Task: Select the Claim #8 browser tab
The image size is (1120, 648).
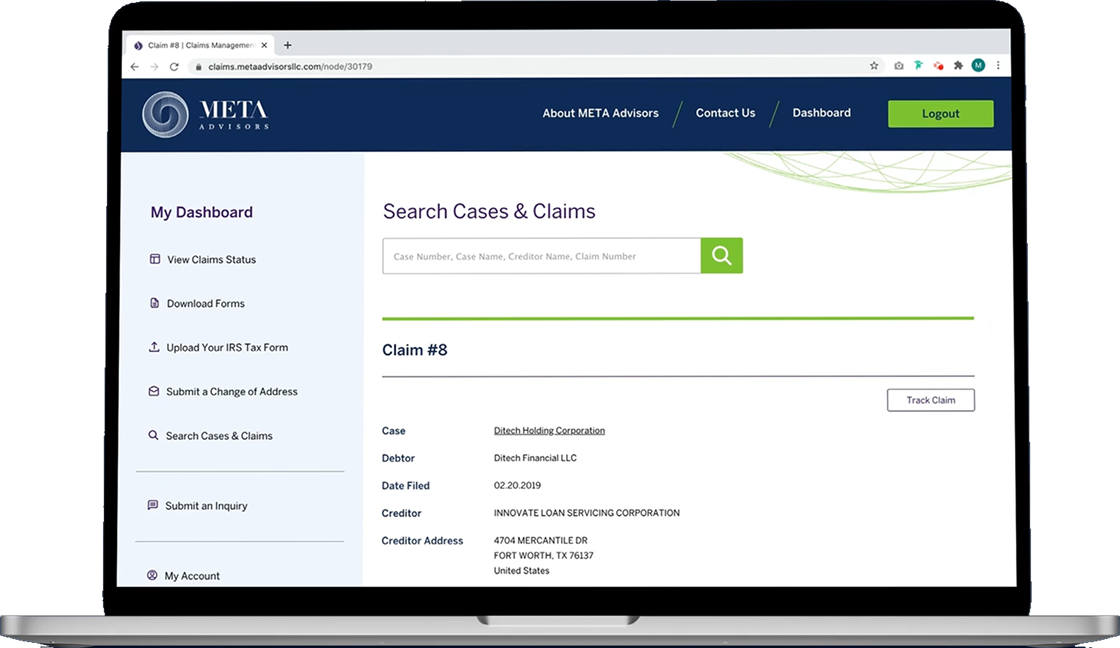Action: click(x=201, y=45)
